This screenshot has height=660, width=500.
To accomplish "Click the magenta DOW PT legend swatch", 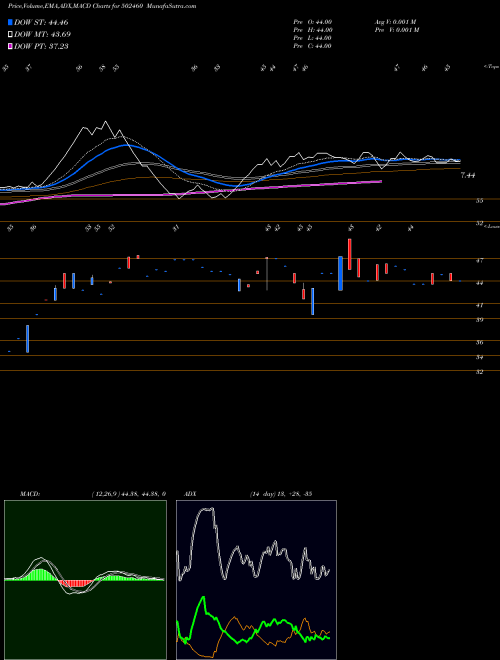I will coord(10,46).
